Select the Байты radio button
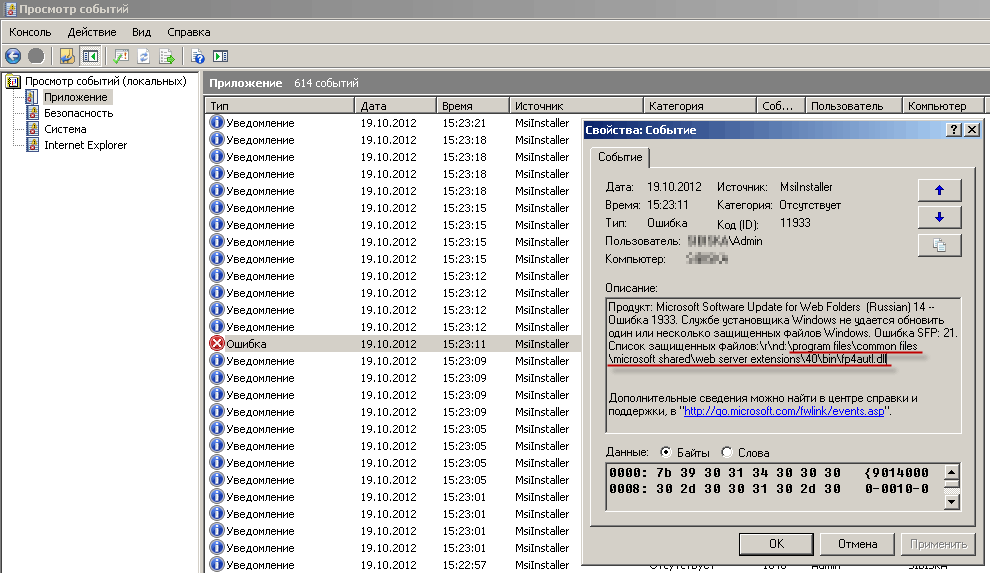Image resolution: width=990 pixels, height=573 pixels. pos(665,452)
